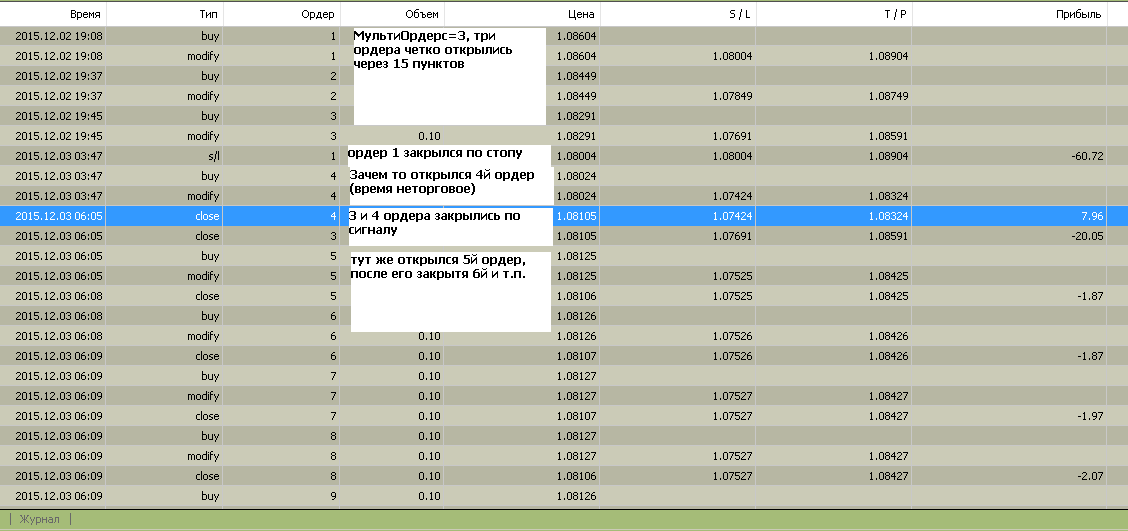Sort by the Цена column header

point(582,14)
